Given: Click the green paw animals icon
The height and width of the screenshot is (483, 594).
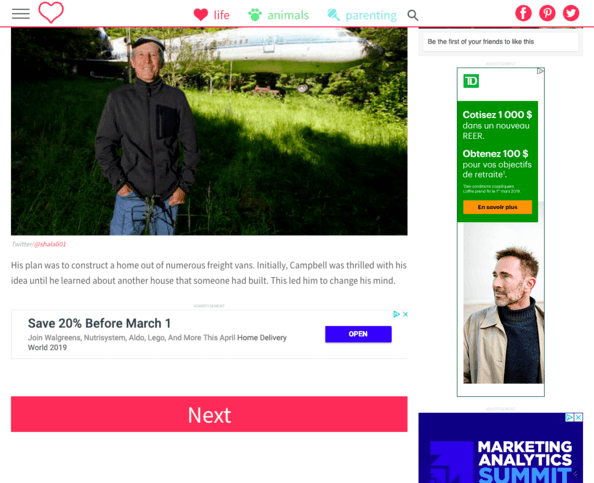Looking at the screenshot, I should pos(255,15).
